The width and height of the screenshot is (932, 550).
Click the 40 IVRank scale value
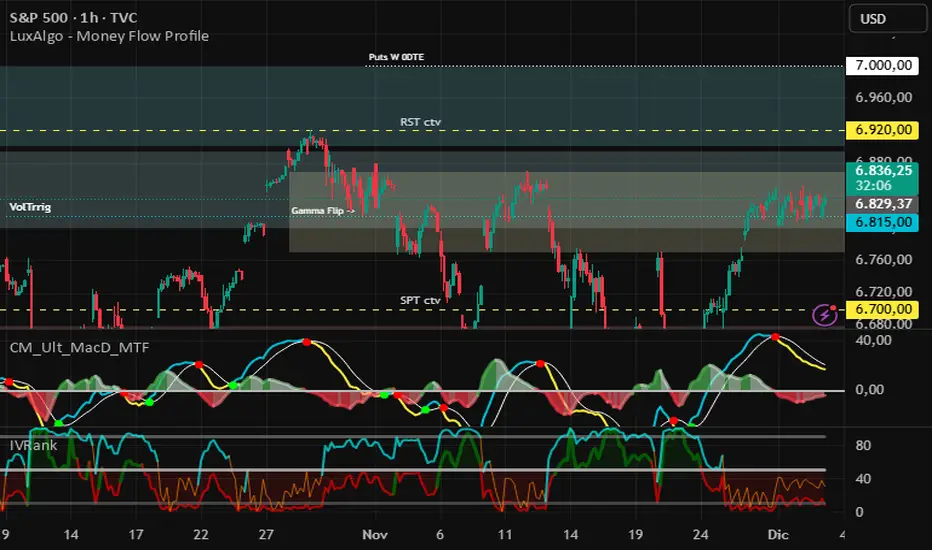pos(863,479)
